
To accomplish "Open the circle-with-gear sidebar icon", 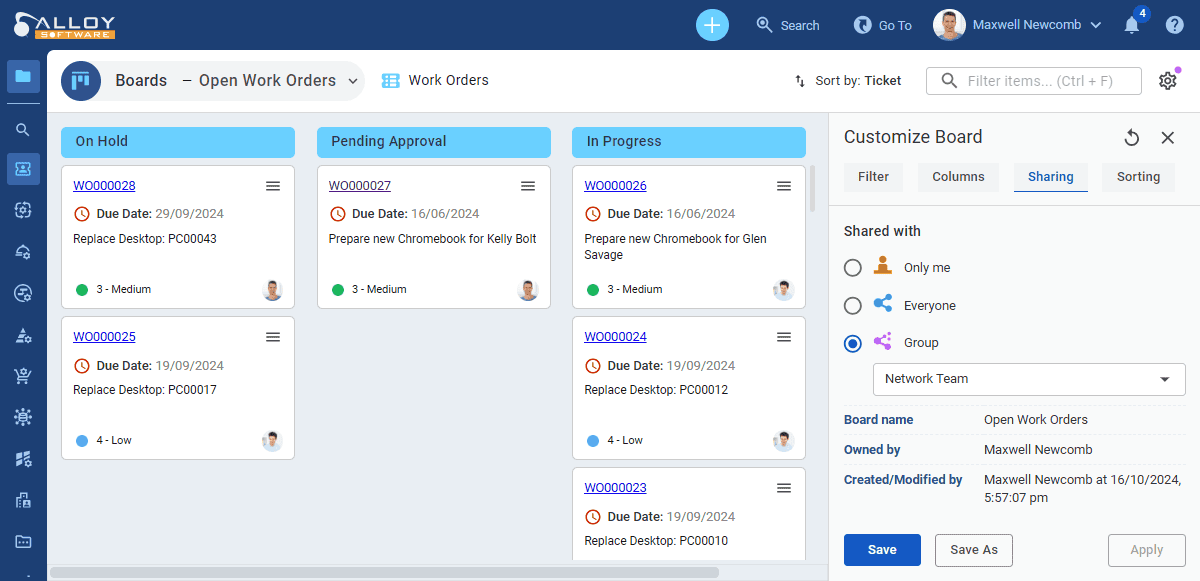I will click(23, 292).
